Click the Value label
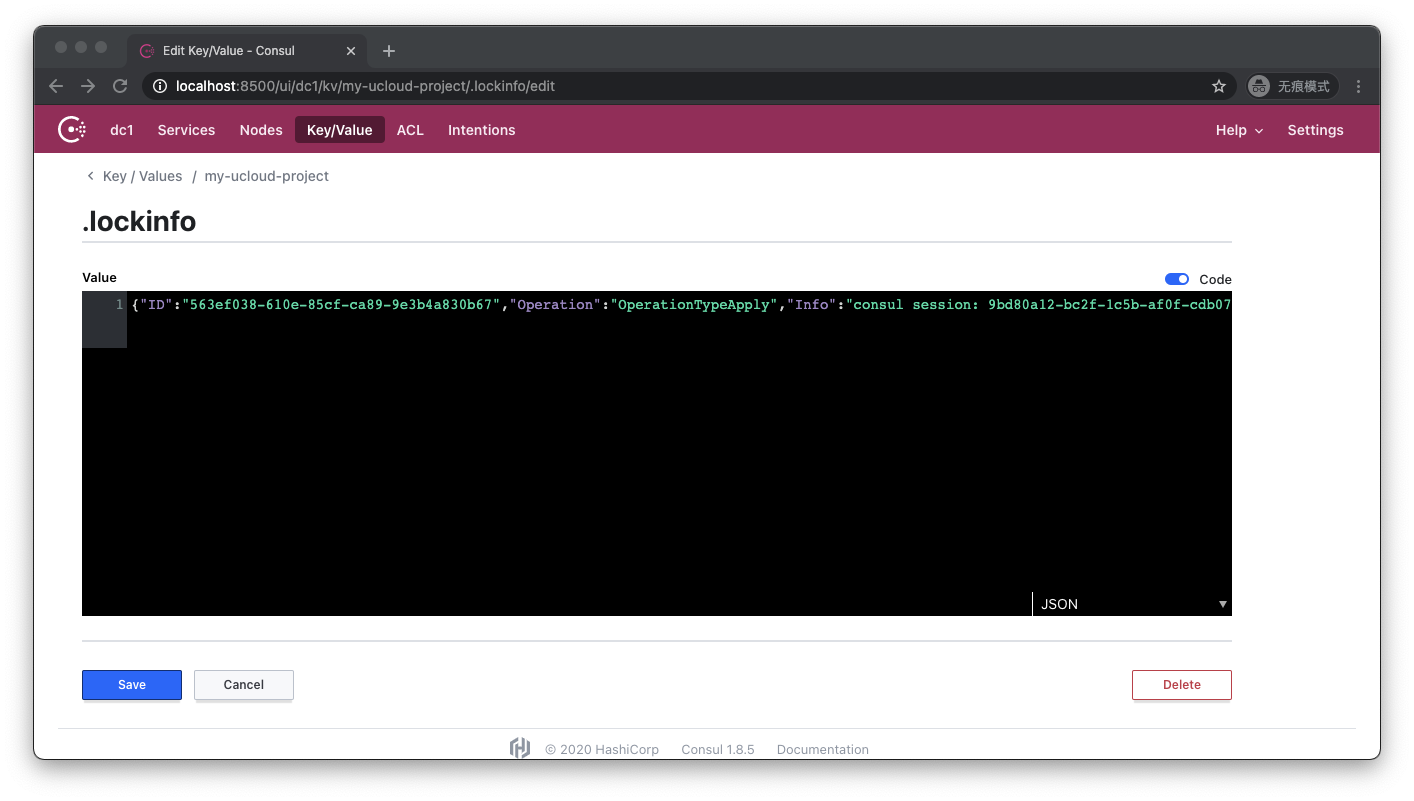The image size is (1414, 801). click(x=99, y=278)
